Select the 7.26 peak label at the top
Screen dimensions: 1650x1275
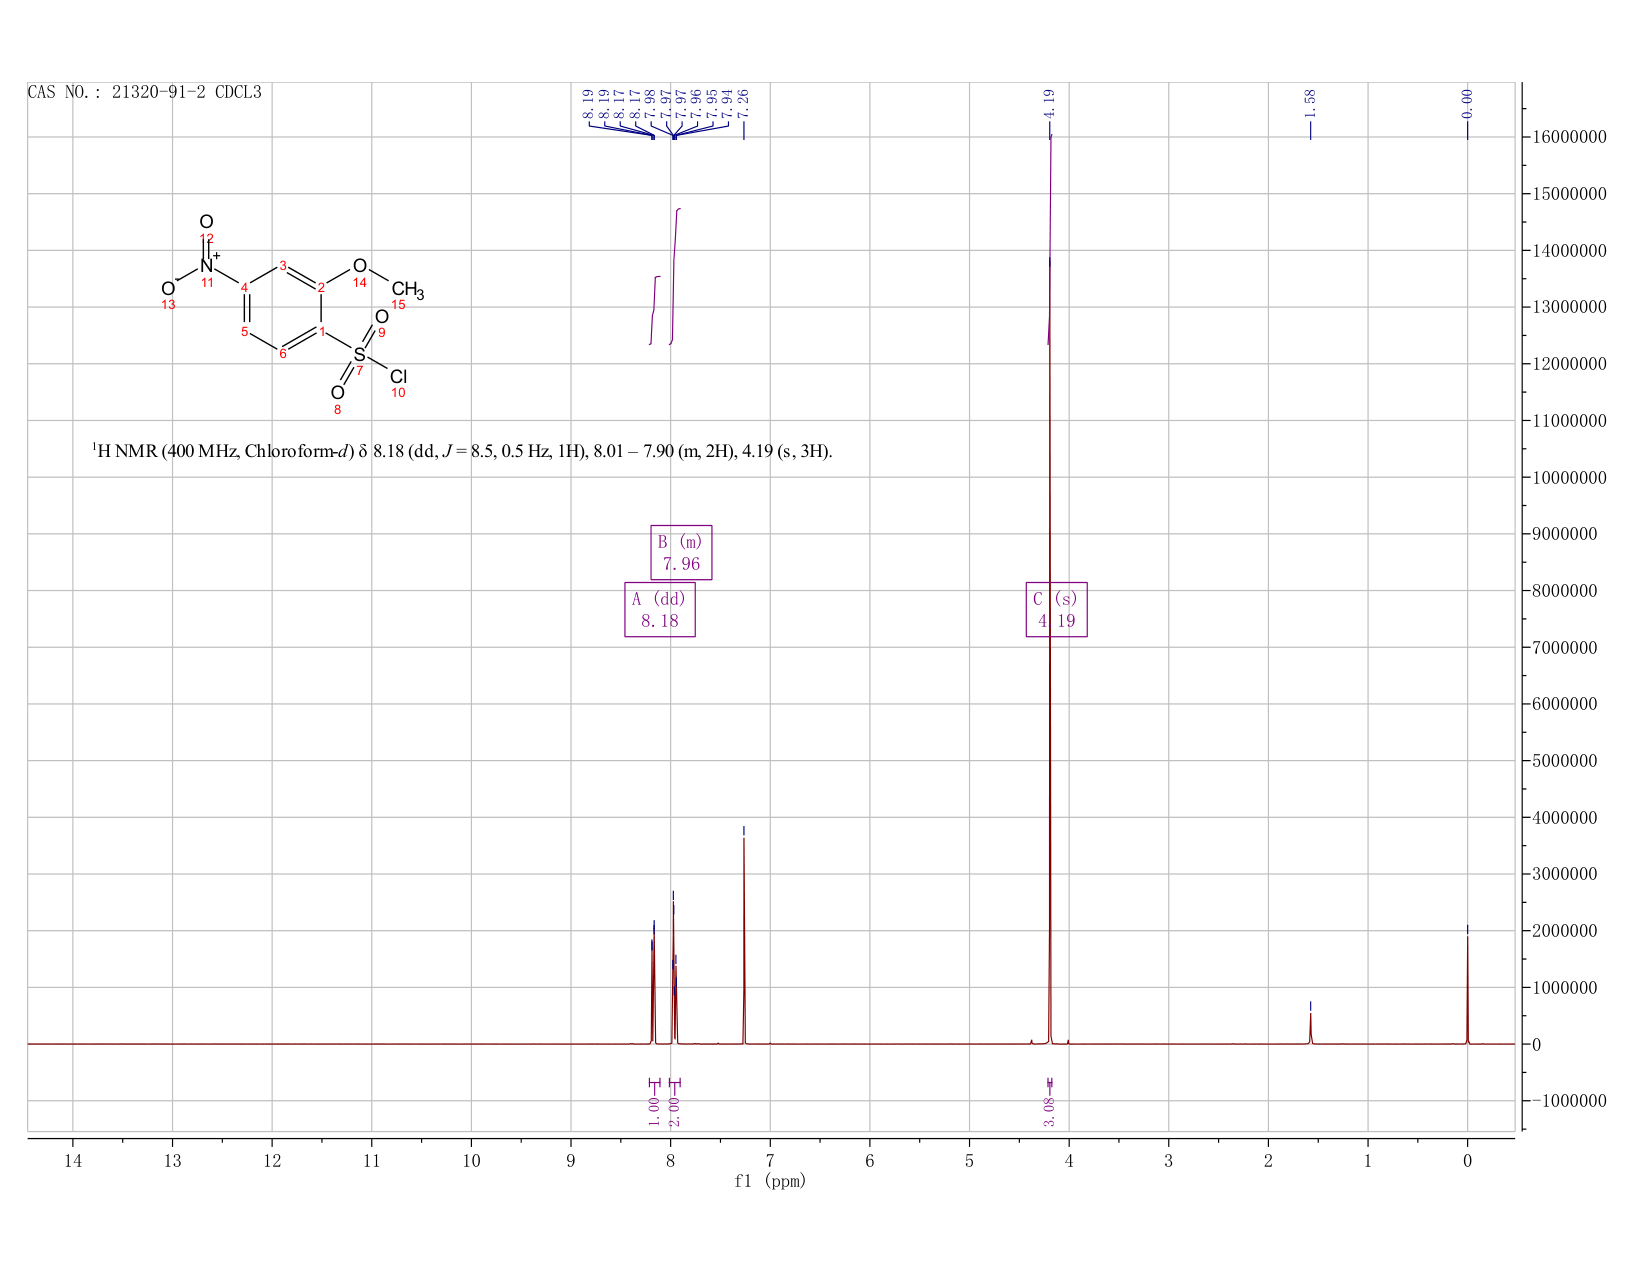[x=743, y=104]
